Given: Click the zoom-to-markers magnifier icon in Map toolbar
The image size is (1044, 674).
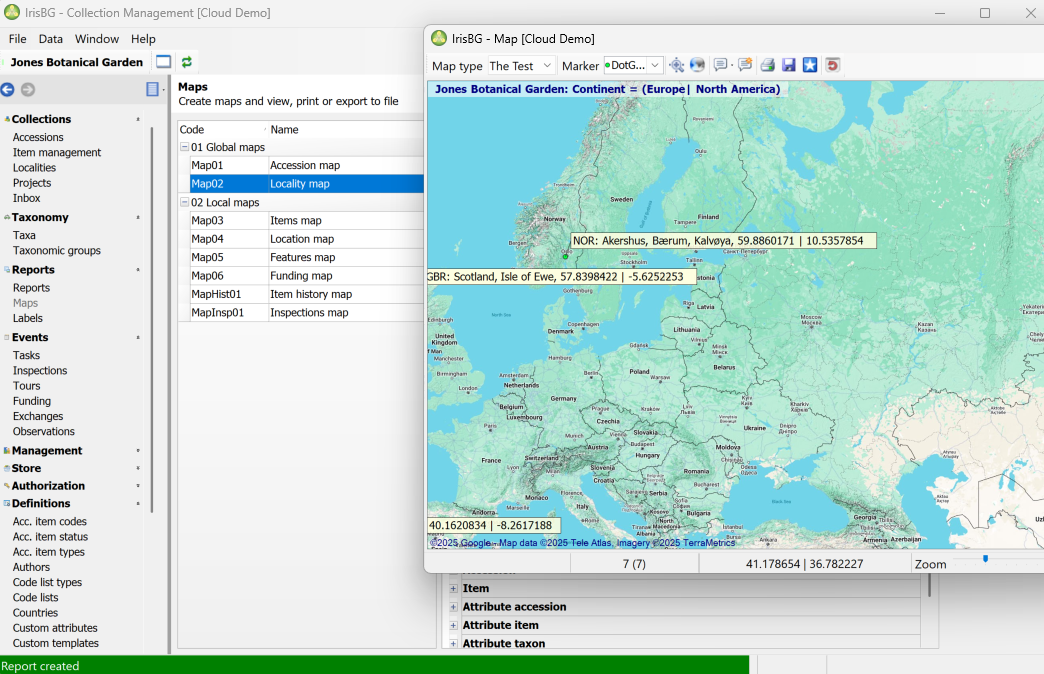Looking at the screenshot, I should point(676,65).
